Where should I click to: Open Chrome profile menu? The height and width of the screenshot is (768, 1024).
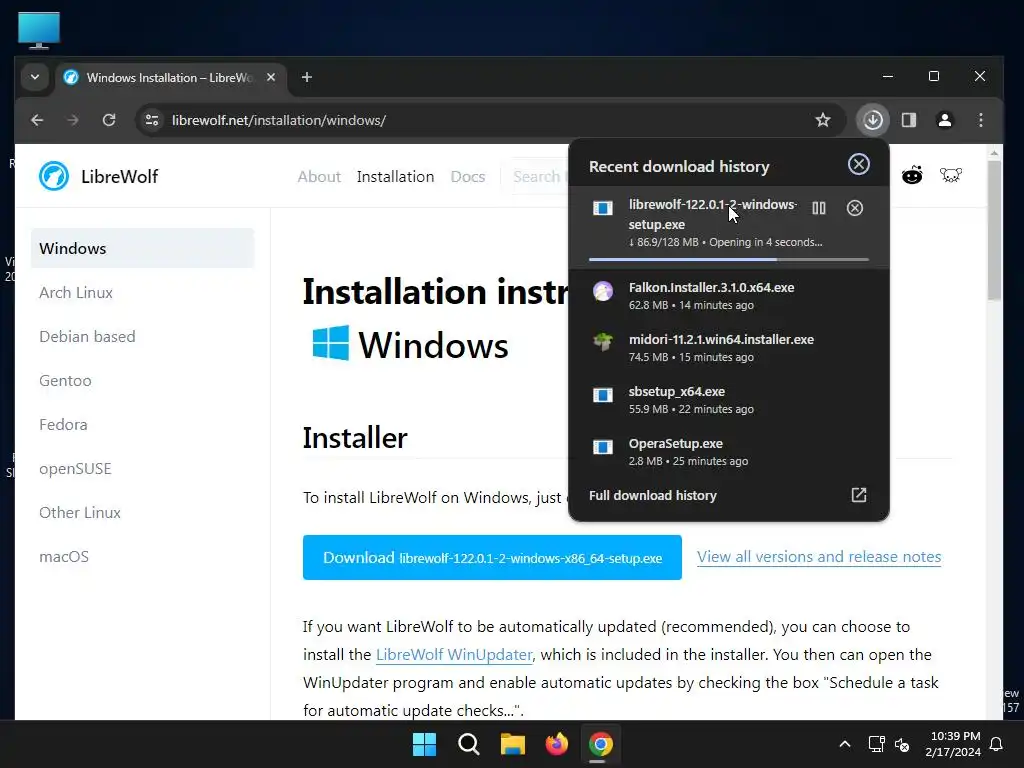945,120
